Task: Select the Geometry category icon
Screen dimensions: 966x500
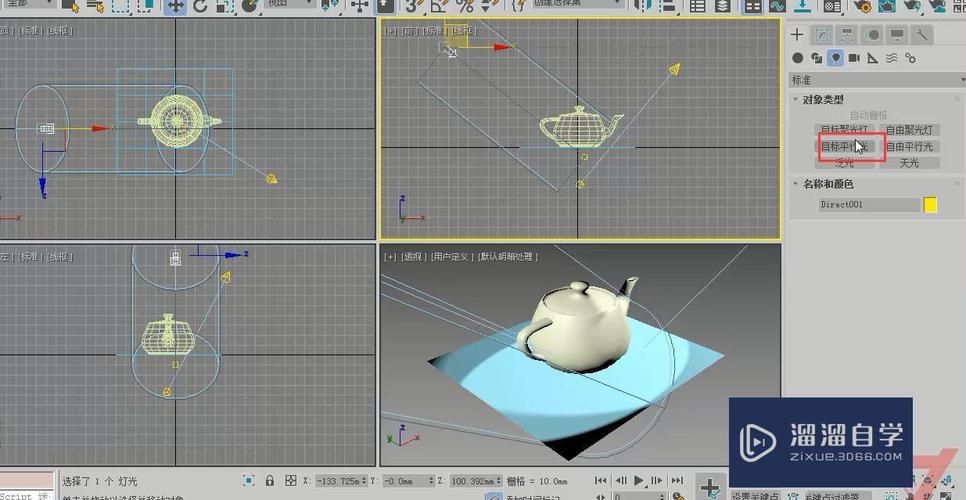Action: [798, 59]
